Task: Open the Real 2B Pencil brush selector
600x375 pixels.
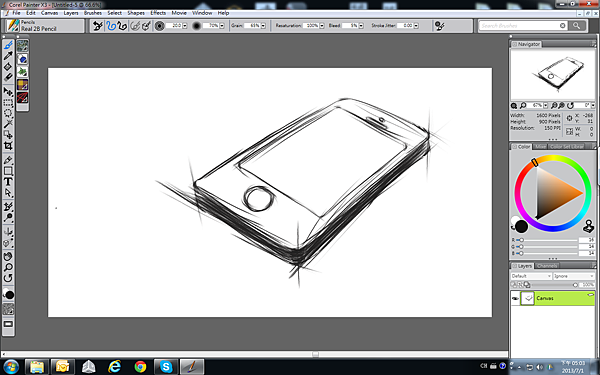Action: click(45, 26)
